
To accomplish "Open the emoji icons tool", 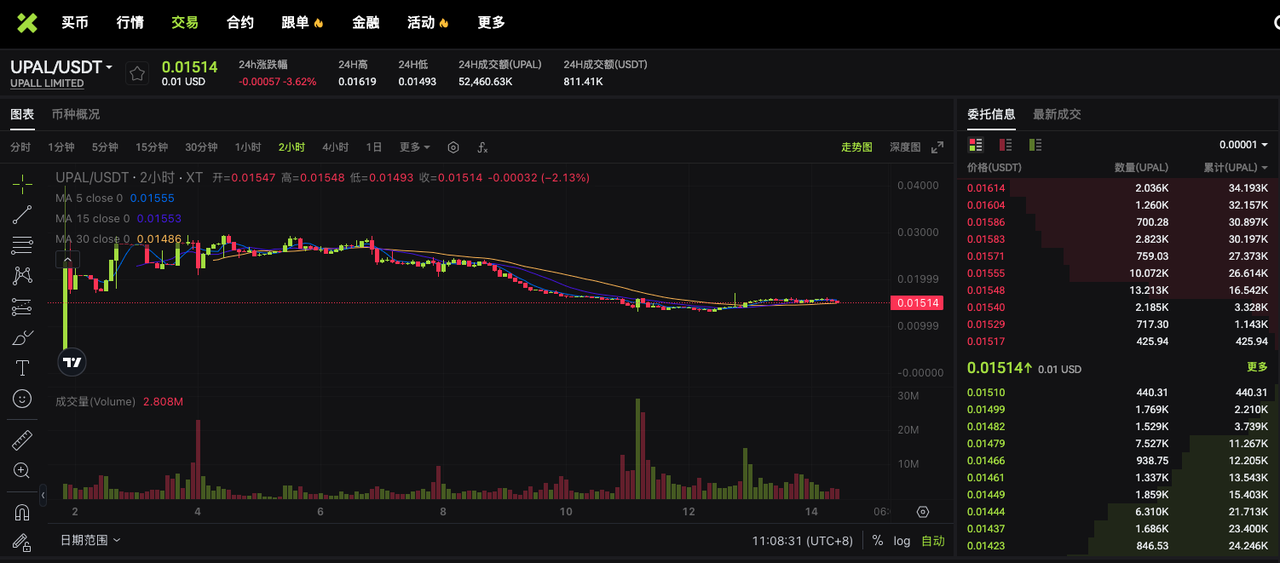I will 22,398.
